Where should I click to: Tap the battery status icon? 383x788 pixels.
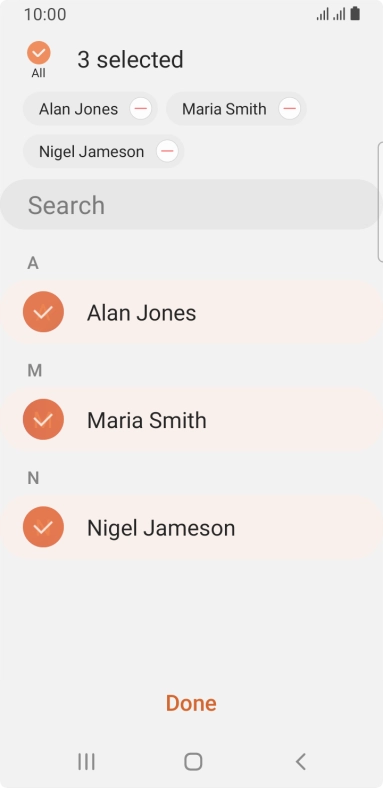tap(355, 14)
